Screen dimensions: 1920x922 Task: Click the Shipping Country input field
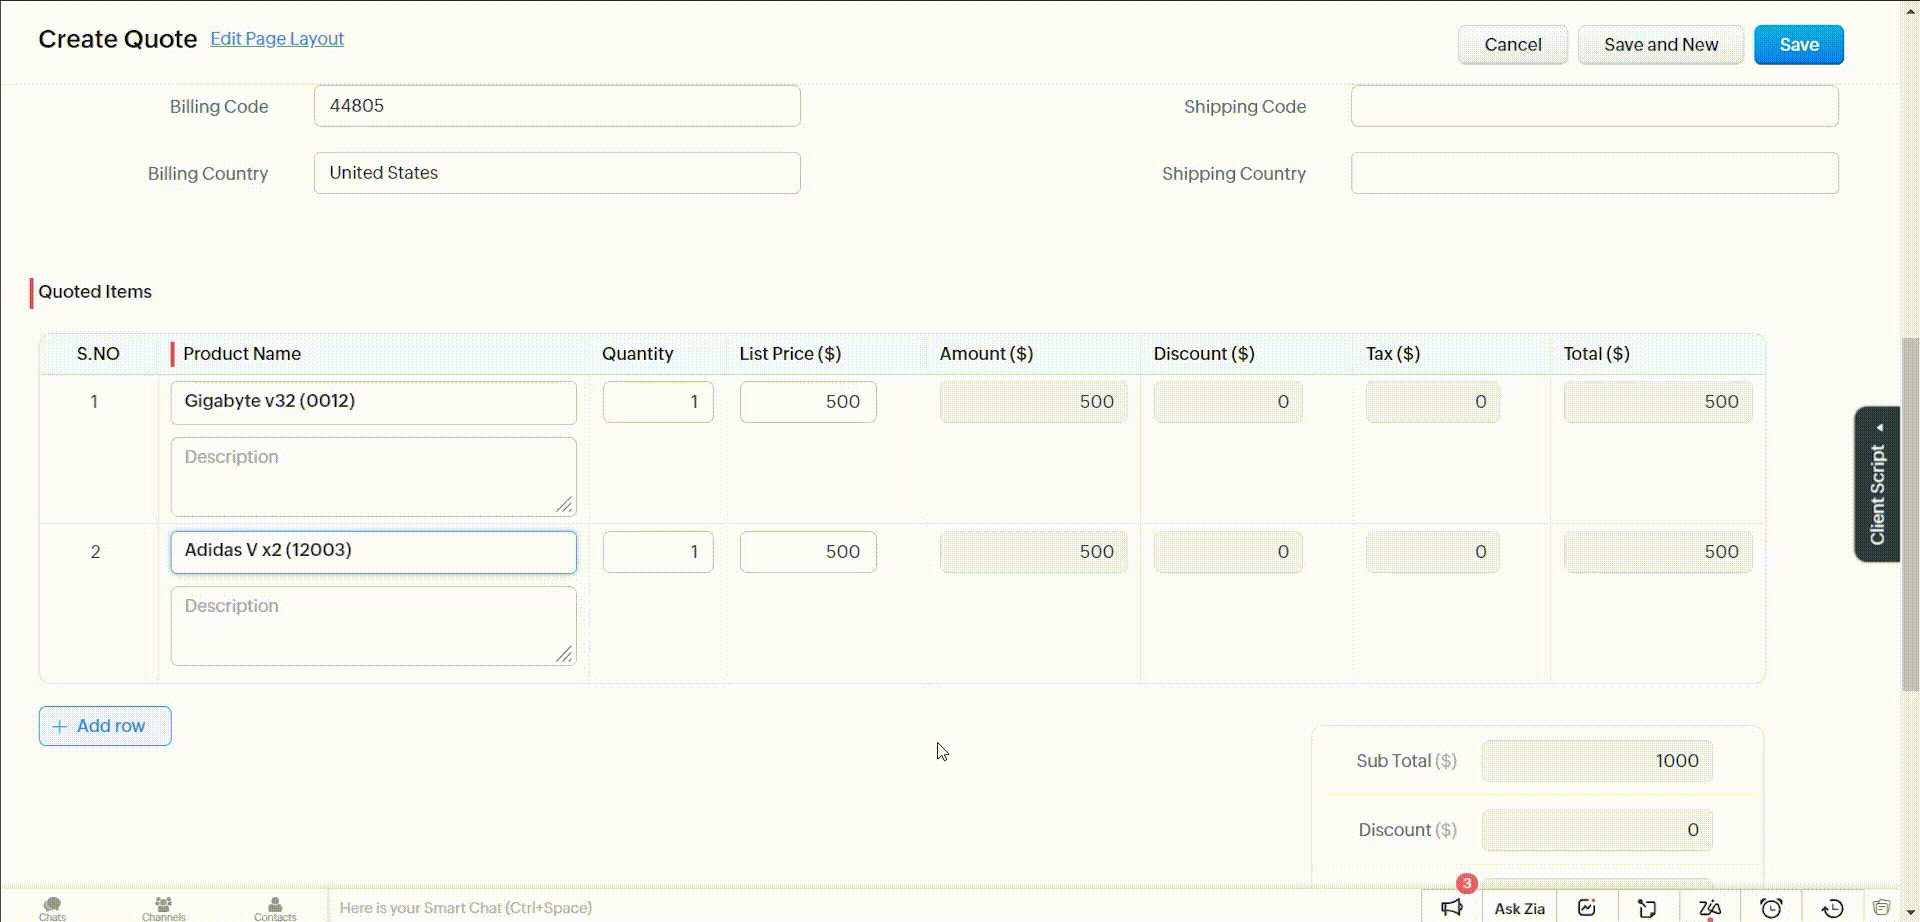pyautogui.click(x=1594, y=173)
